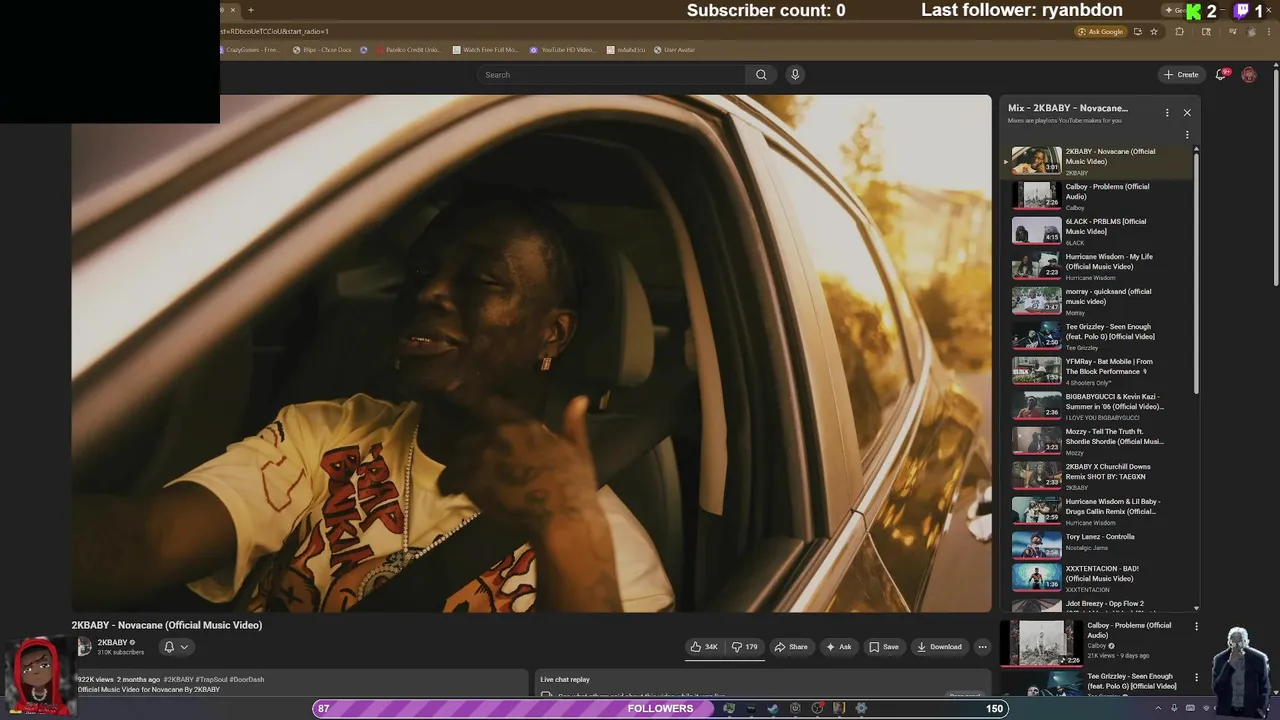Click the YouTube search magnifier button
This screenshot has height=720, width=1280.
[x=761, y=75]
